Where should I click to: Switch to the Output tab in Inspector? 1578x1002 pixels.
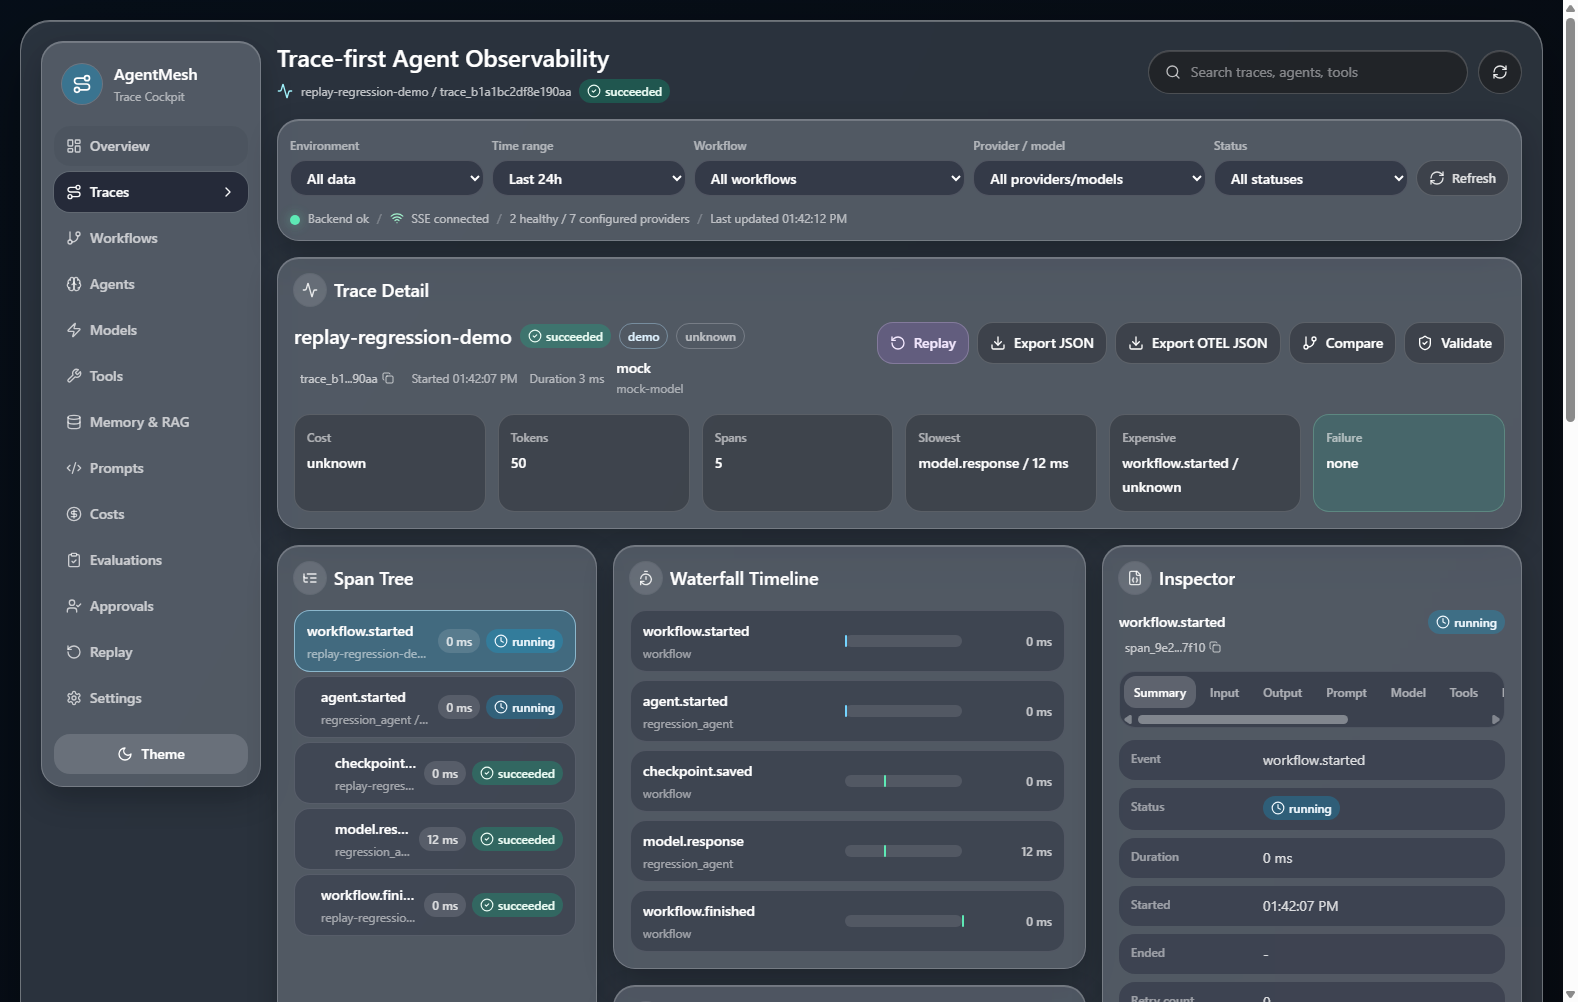point(1282,692)
